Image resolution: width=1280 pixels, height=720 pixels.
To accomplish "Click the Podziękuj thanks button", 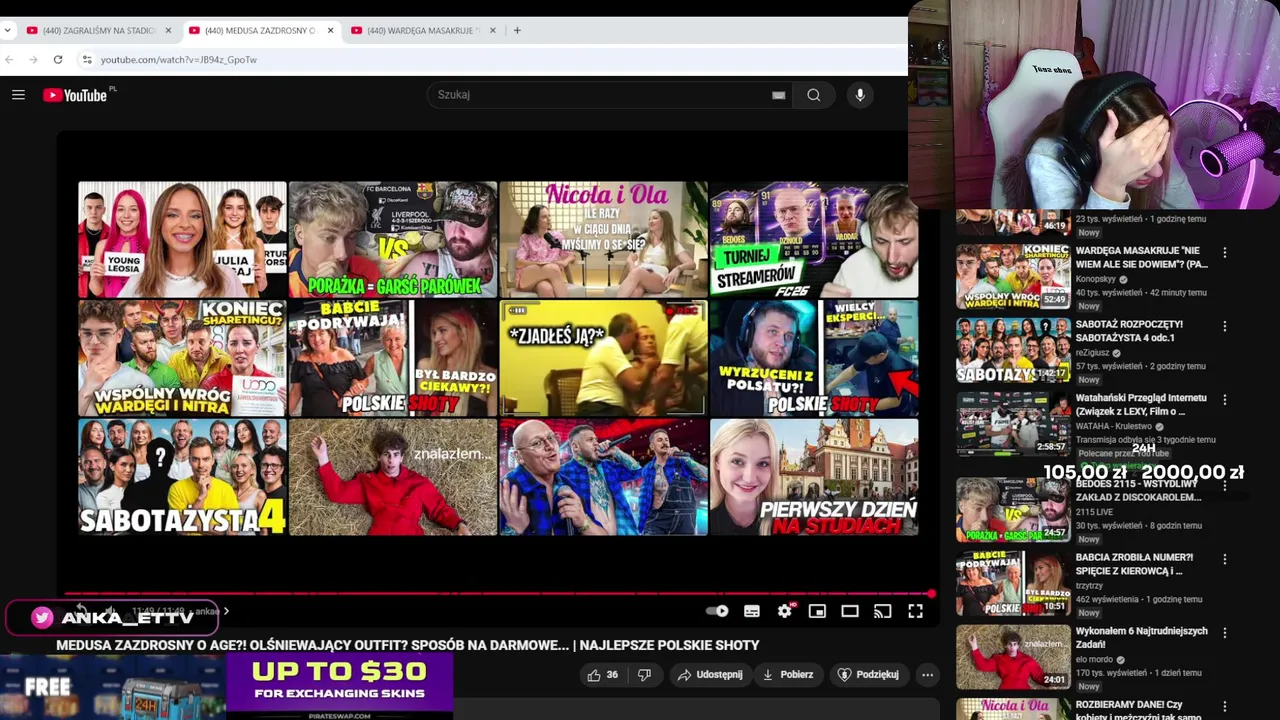I will coord(867,675).
